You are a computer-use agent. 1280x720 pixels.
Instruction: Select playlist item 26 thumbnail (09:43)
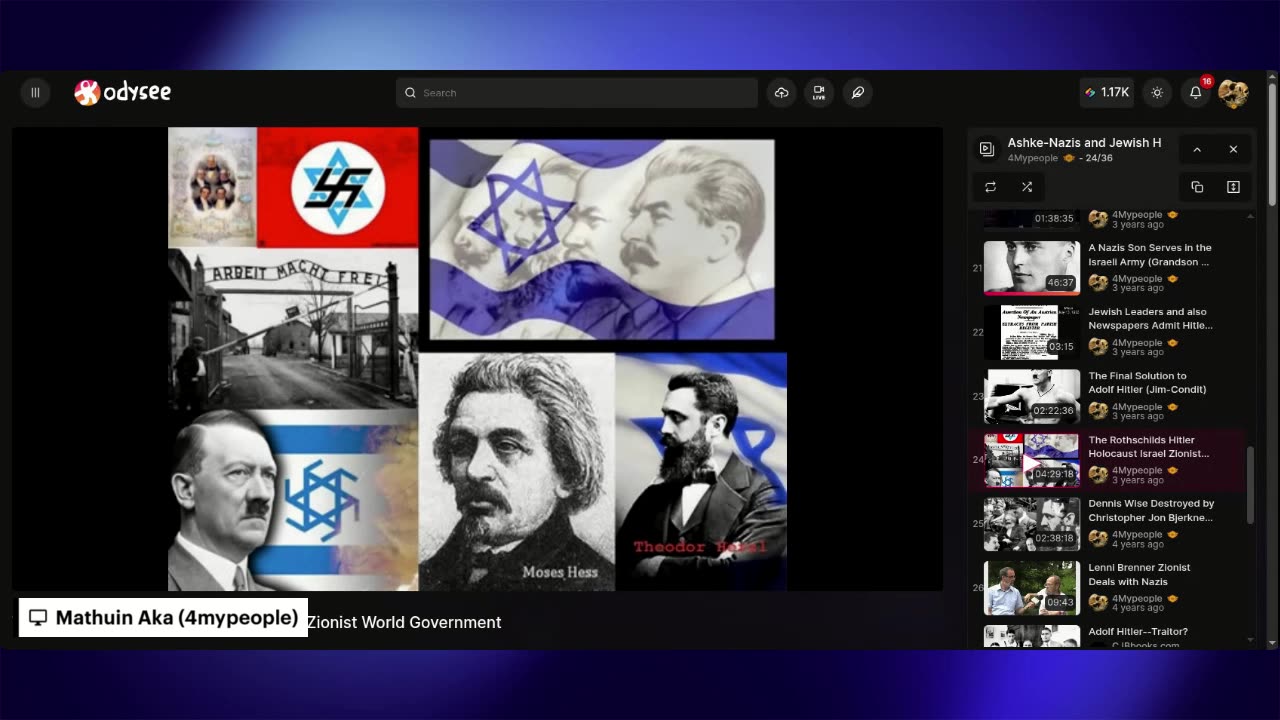(x=1032, y=587)
